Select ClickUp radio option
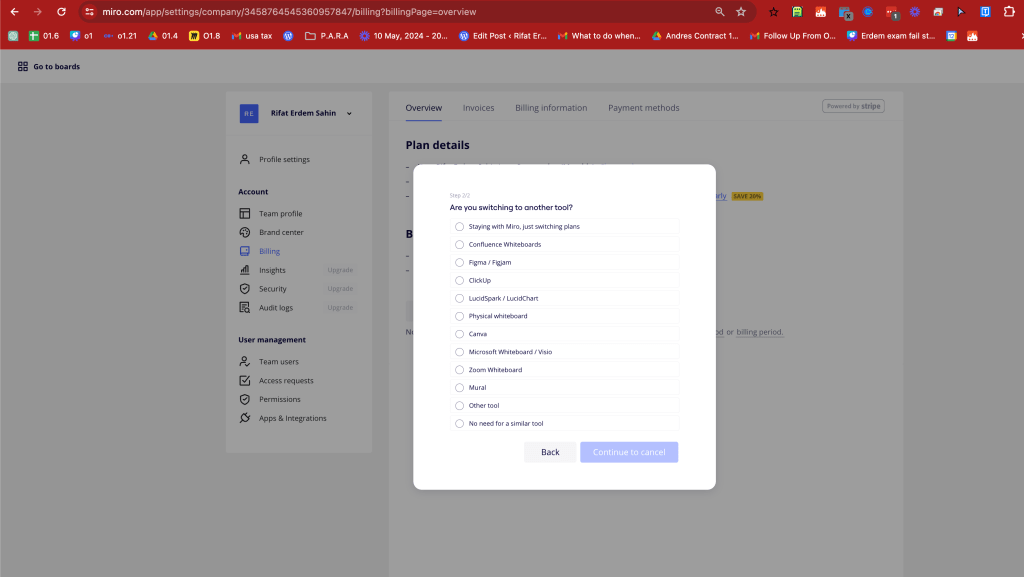The width and height of the screenshot is (1024, 577). click(x=459, y=280)
